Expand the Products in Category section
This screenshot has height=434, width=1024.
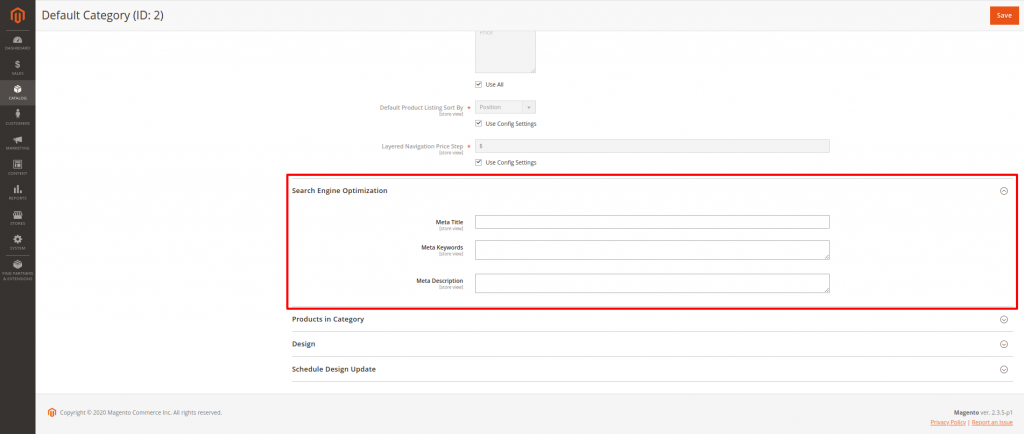[1004, 319]
